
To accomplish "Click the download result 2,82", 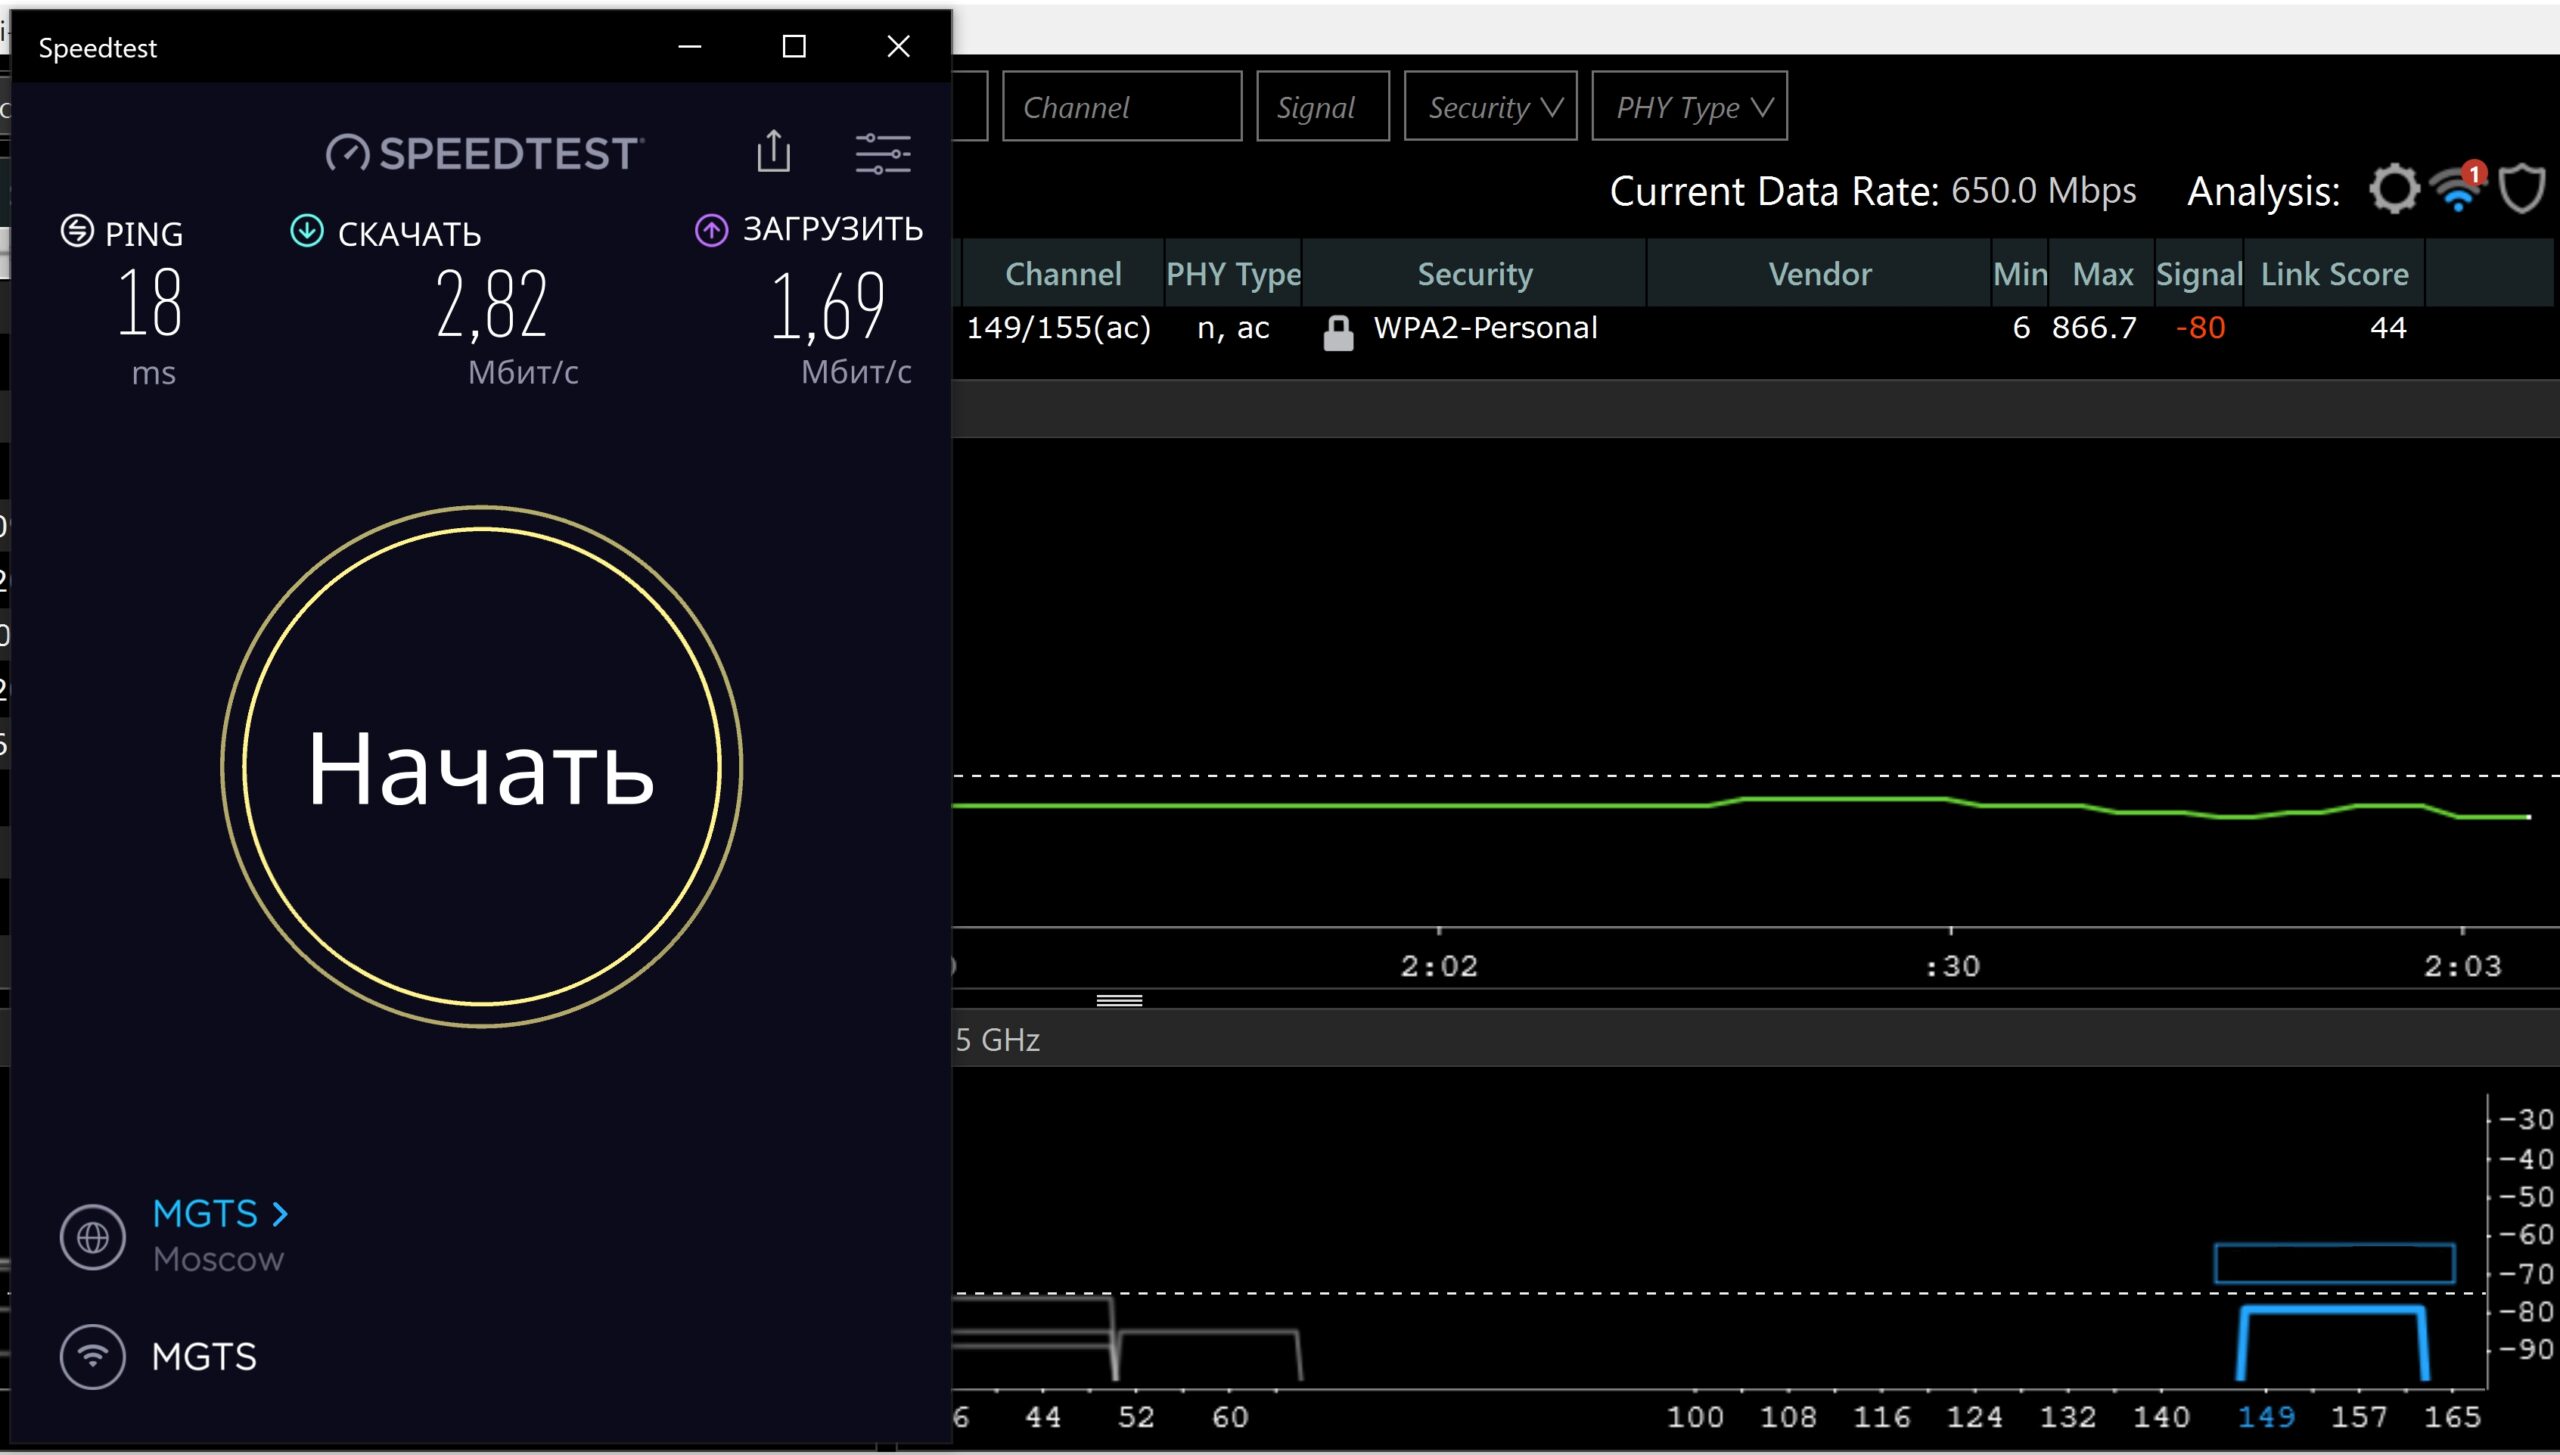I will (x=492, y=304).
